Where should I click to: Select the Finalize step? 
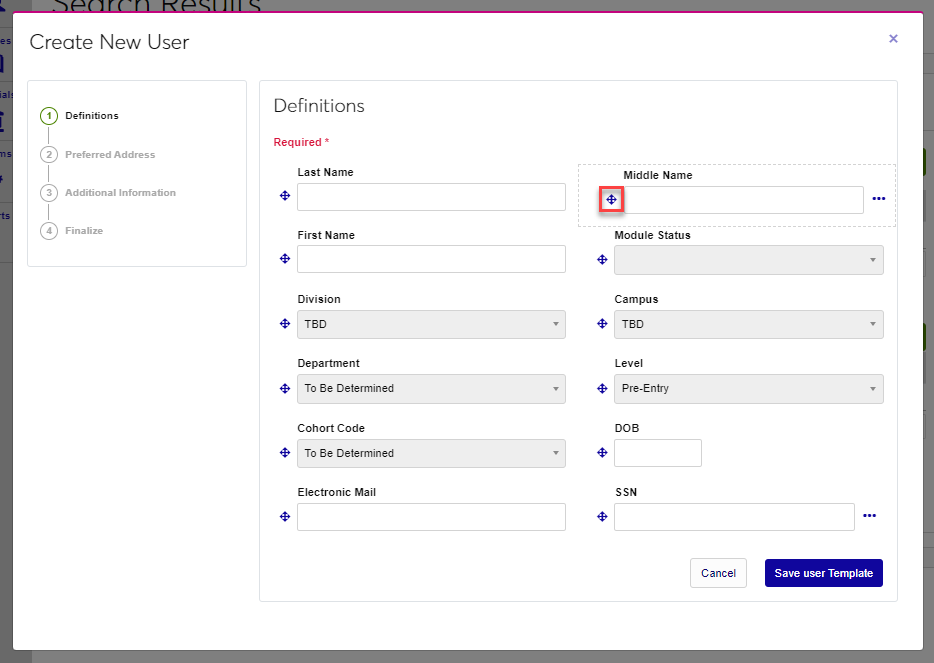click(x=84, y=231)
